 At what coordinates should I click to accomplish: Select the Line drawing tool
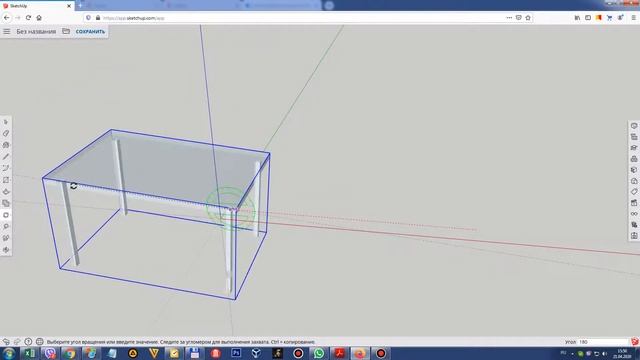point(6,157)
